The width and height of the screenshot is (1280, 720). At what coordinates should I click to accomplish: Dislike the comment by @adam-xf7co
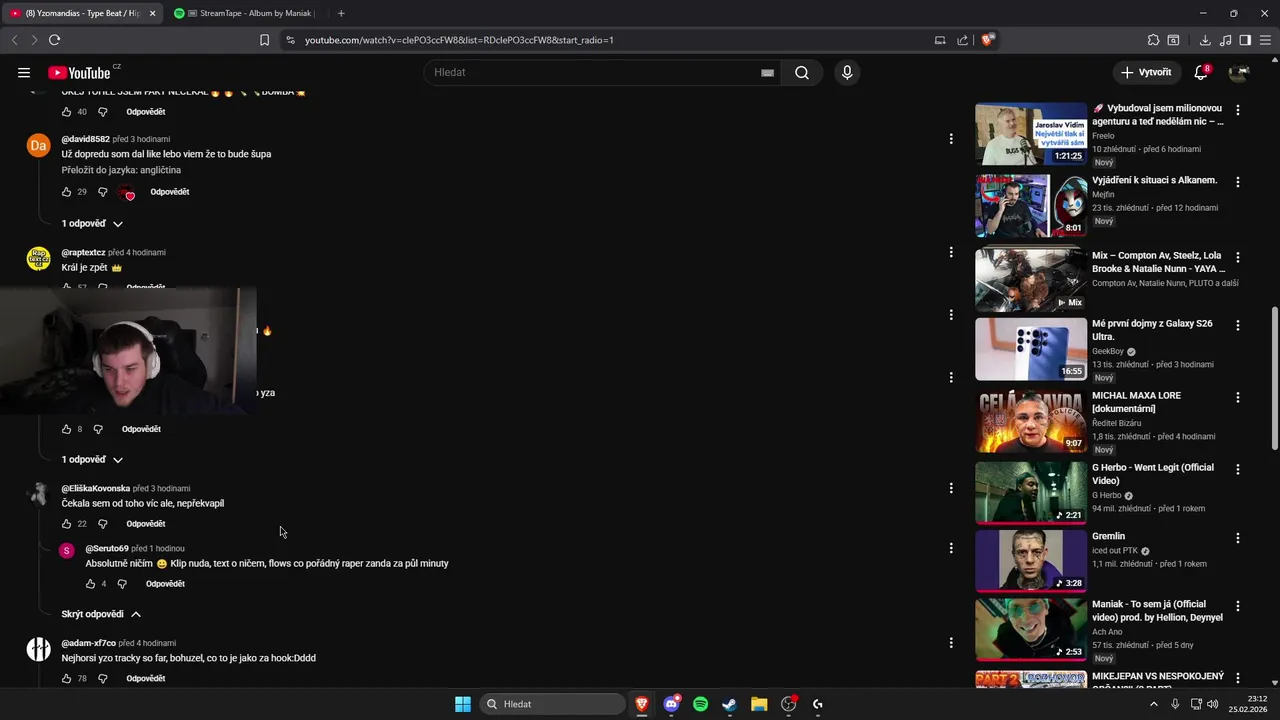pyautogui.click(x=102, y=678)
